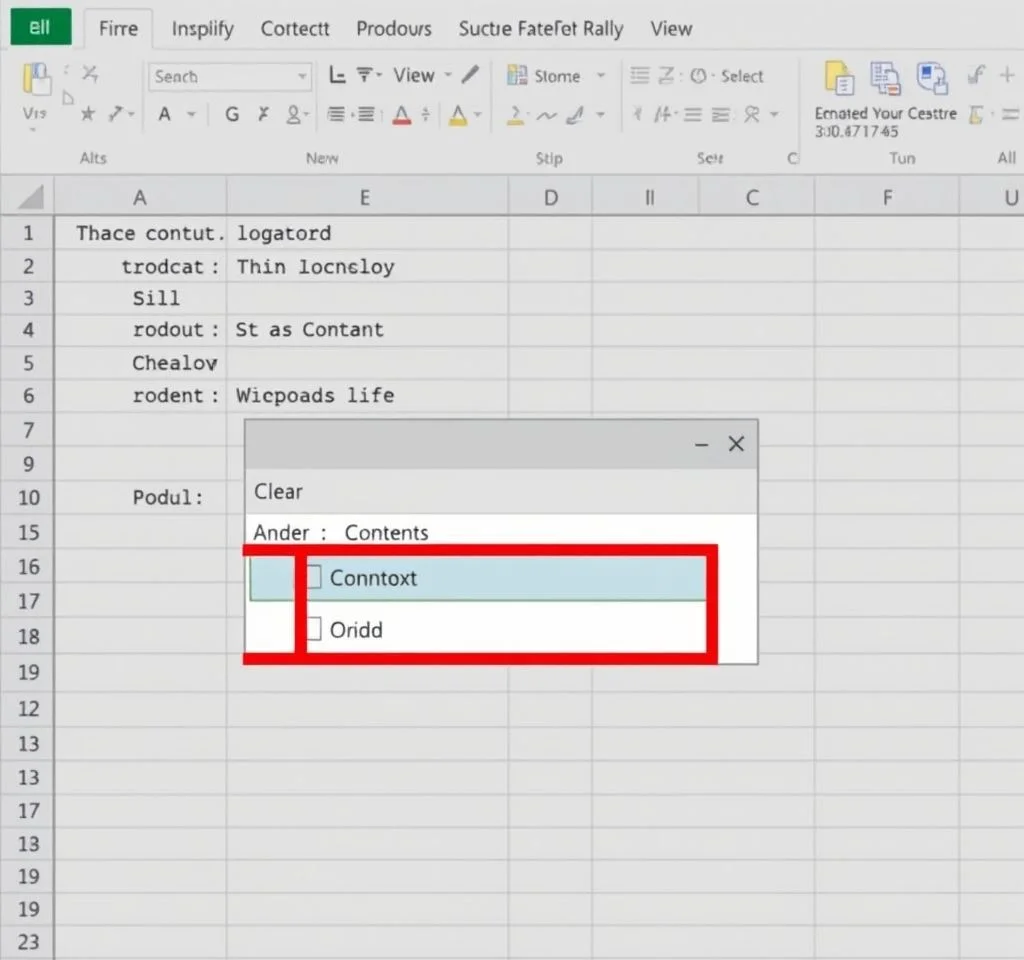Open the Stome dropdown arrow
Screen dimensions: 1024x960
coord(601,76)
